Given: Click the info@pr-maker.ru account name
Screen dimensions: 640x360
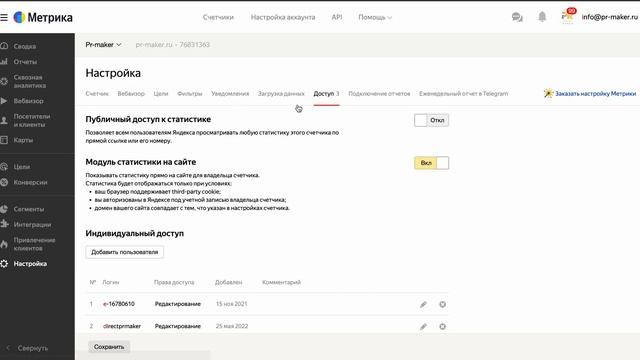Looking at the screenshot, I should 609,17.
